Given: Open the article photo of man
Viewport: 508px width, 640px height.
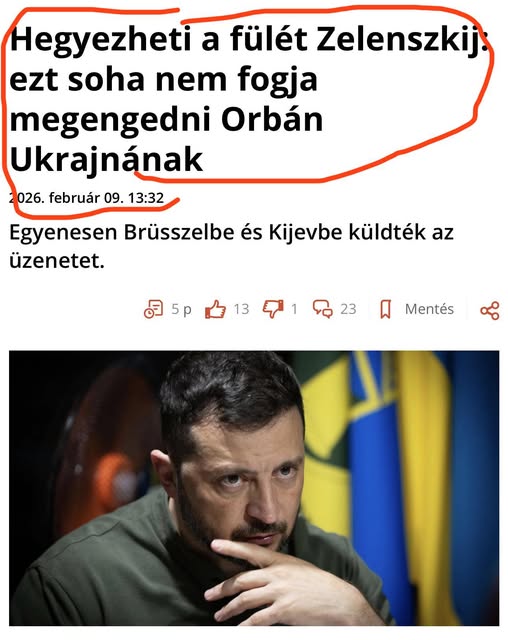Looking at the screenshot, I should pos(254,488).
